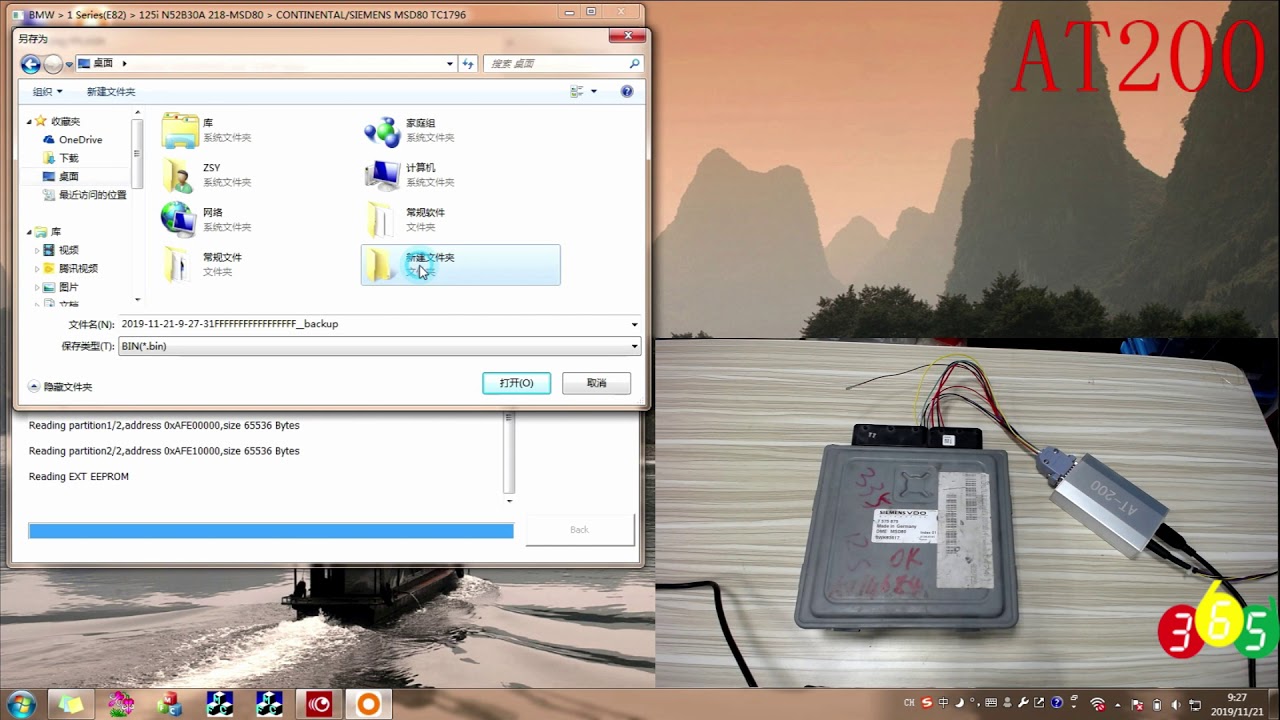
Task: Click the Back button in AT200 window
Action: 579,530
